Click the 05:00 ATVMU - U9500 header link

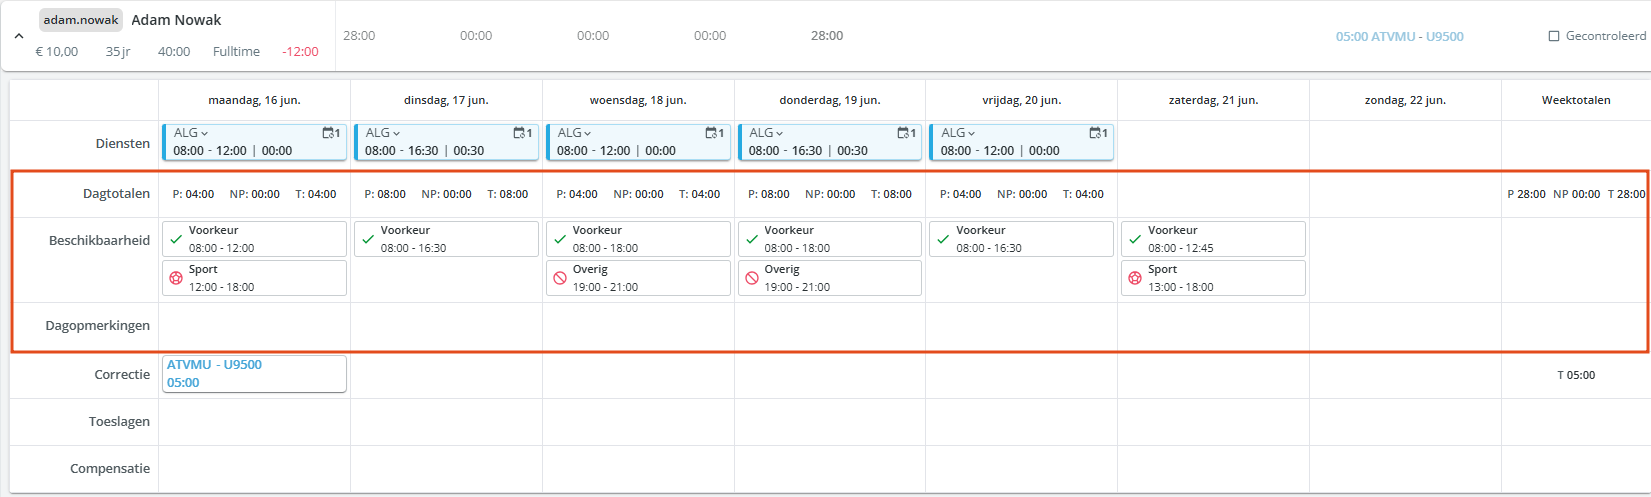(1399, 36)
